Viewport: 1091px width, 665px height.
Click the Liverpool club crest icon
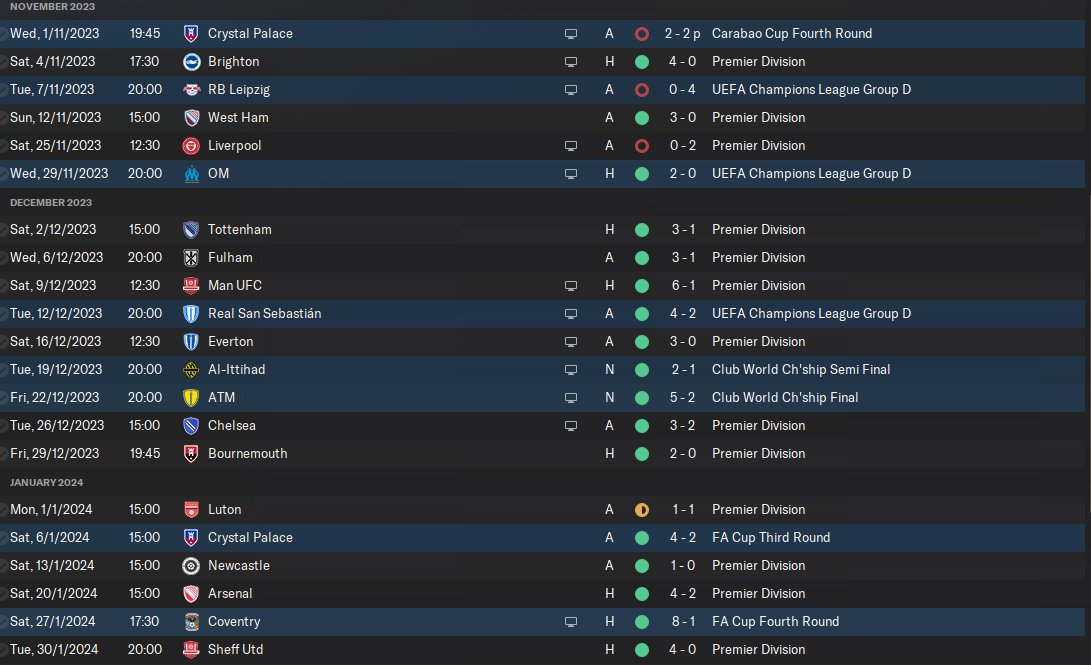click(x=192, y=145)
